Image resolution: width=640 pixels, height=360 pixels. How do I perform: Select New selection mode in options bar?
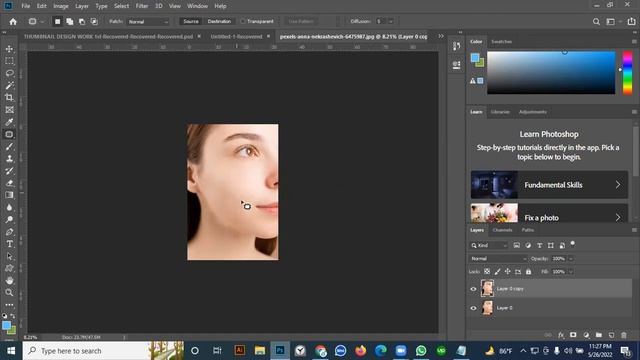[58, 22]
